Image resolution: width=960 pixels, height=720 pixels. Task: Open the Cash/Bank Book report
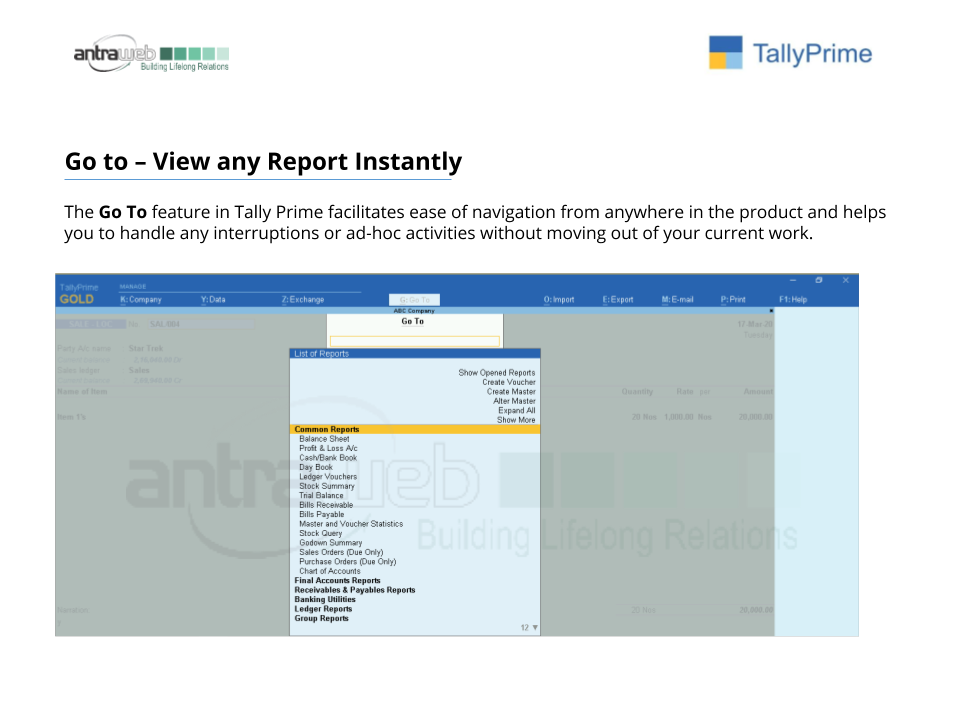tap(328, 458)
